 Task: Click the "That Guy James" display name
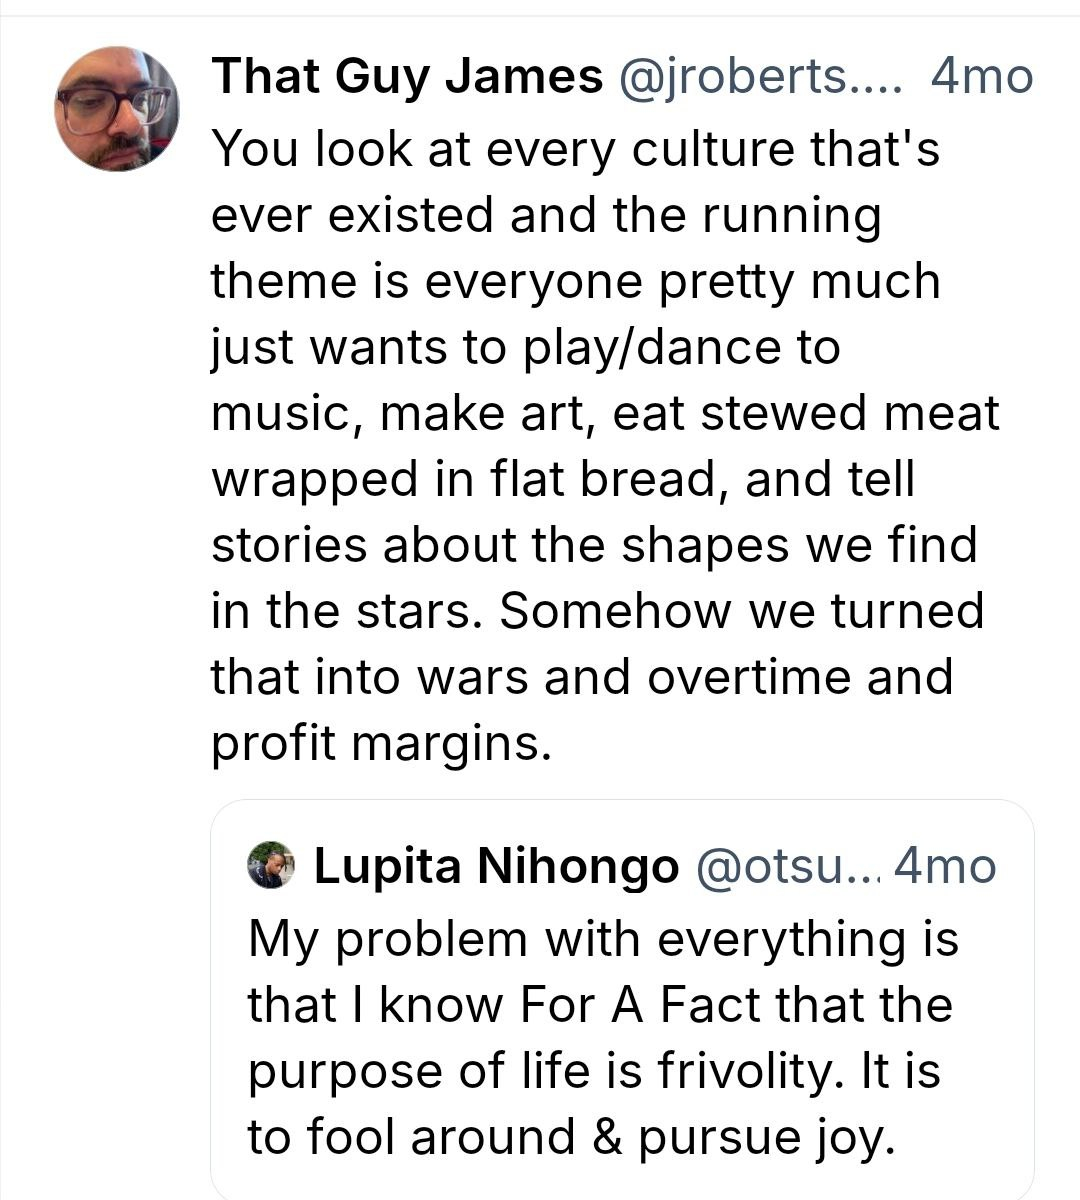[407, 77]
